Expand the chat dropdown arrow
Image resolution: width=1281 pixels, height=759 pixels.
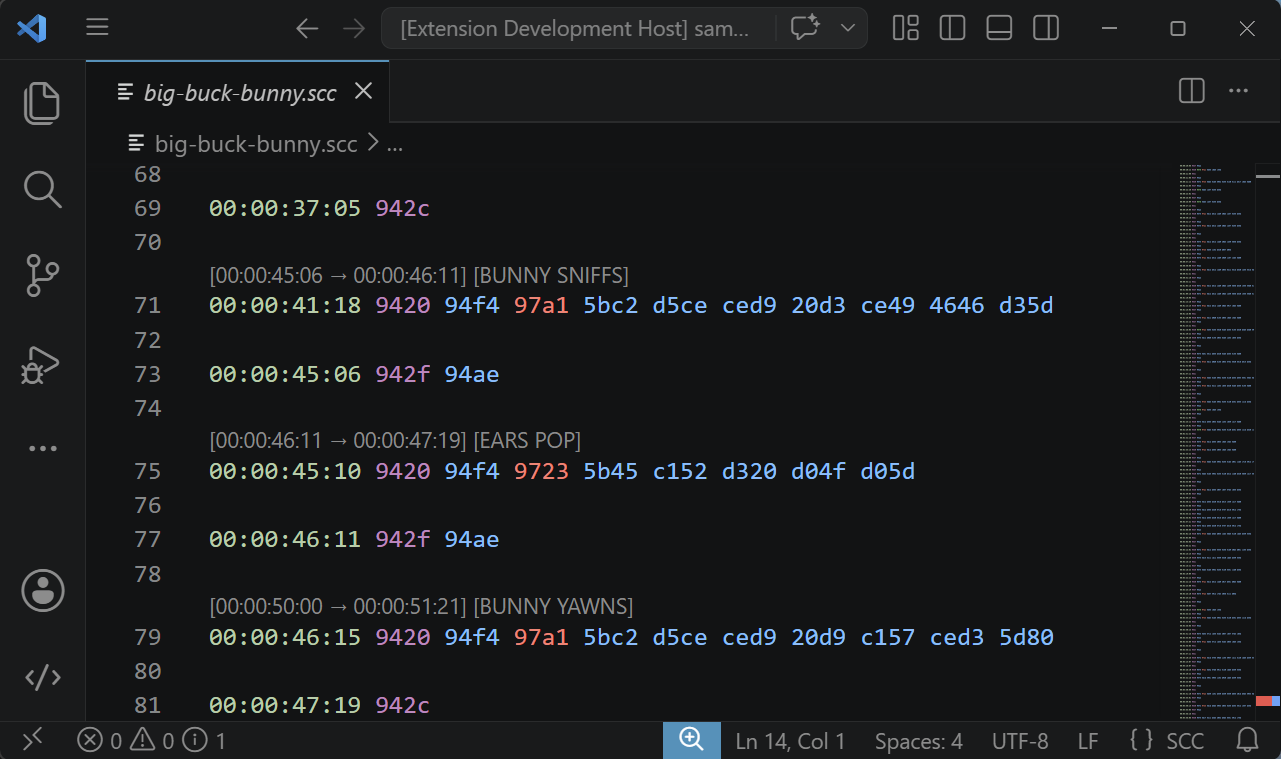[848, 28]
